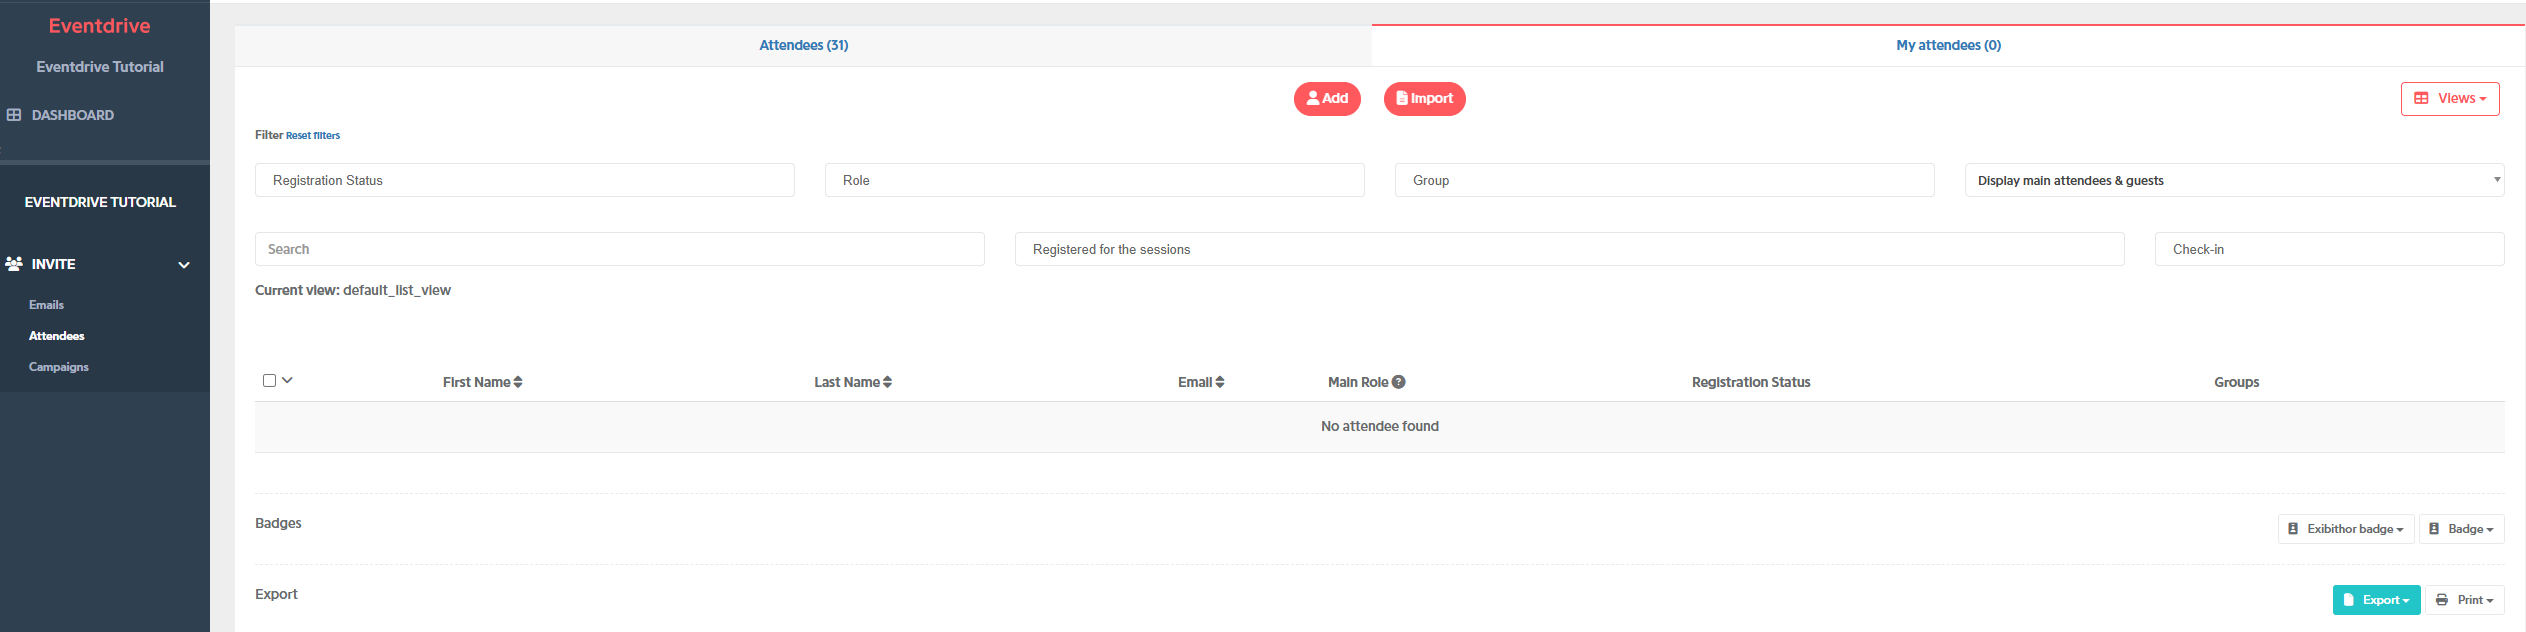2526x632 pixels.
Task: Open Display main attendees & guests dropdown
Action: [2234, 180]
